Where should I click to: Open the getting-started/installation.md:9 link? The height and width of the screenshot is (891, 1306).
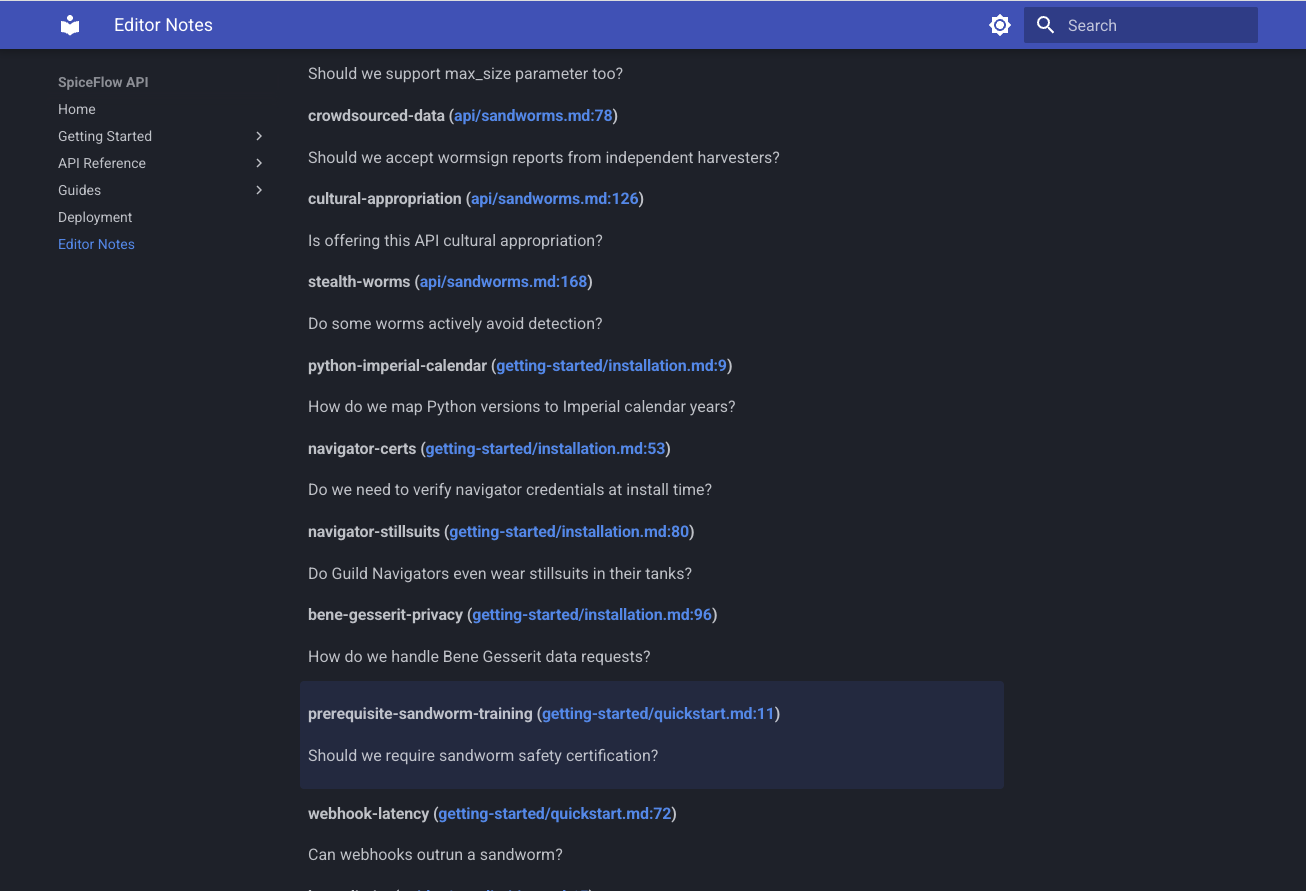point(611,365)
